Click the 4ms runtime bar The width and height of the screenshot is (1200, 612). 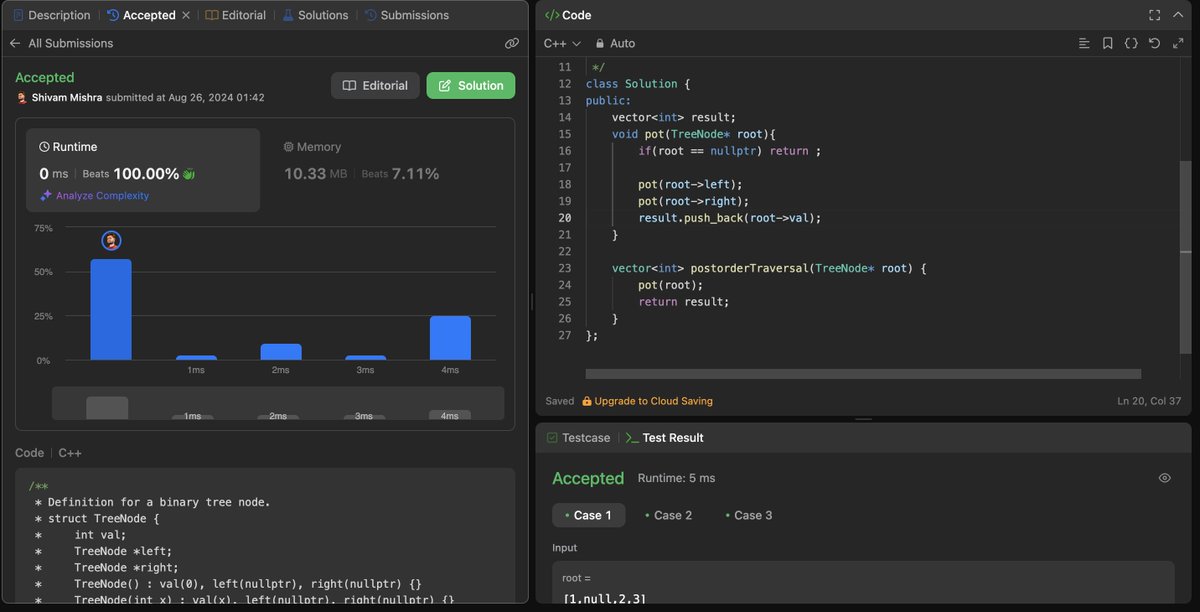coord(450,338)
